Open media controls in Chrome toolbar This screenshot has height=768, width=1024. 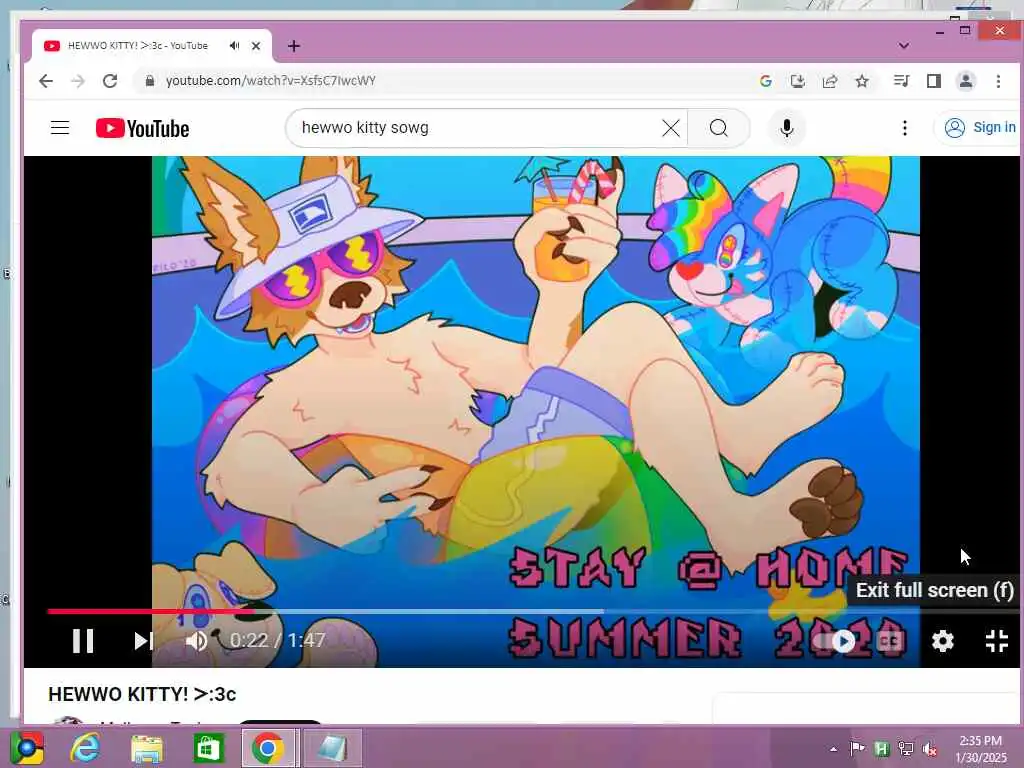click(x=901, y=81)
